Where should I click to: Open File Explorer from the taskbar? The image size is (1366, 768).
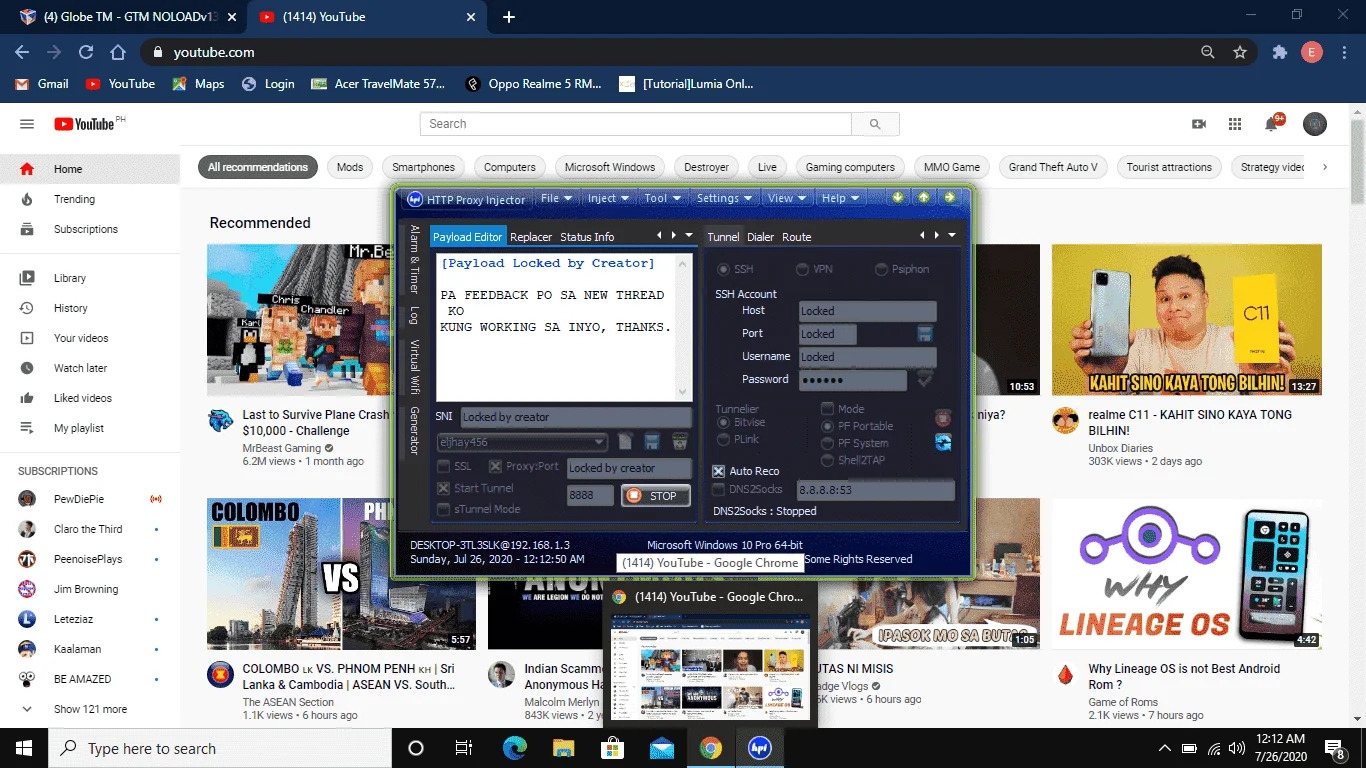point(564,748)
